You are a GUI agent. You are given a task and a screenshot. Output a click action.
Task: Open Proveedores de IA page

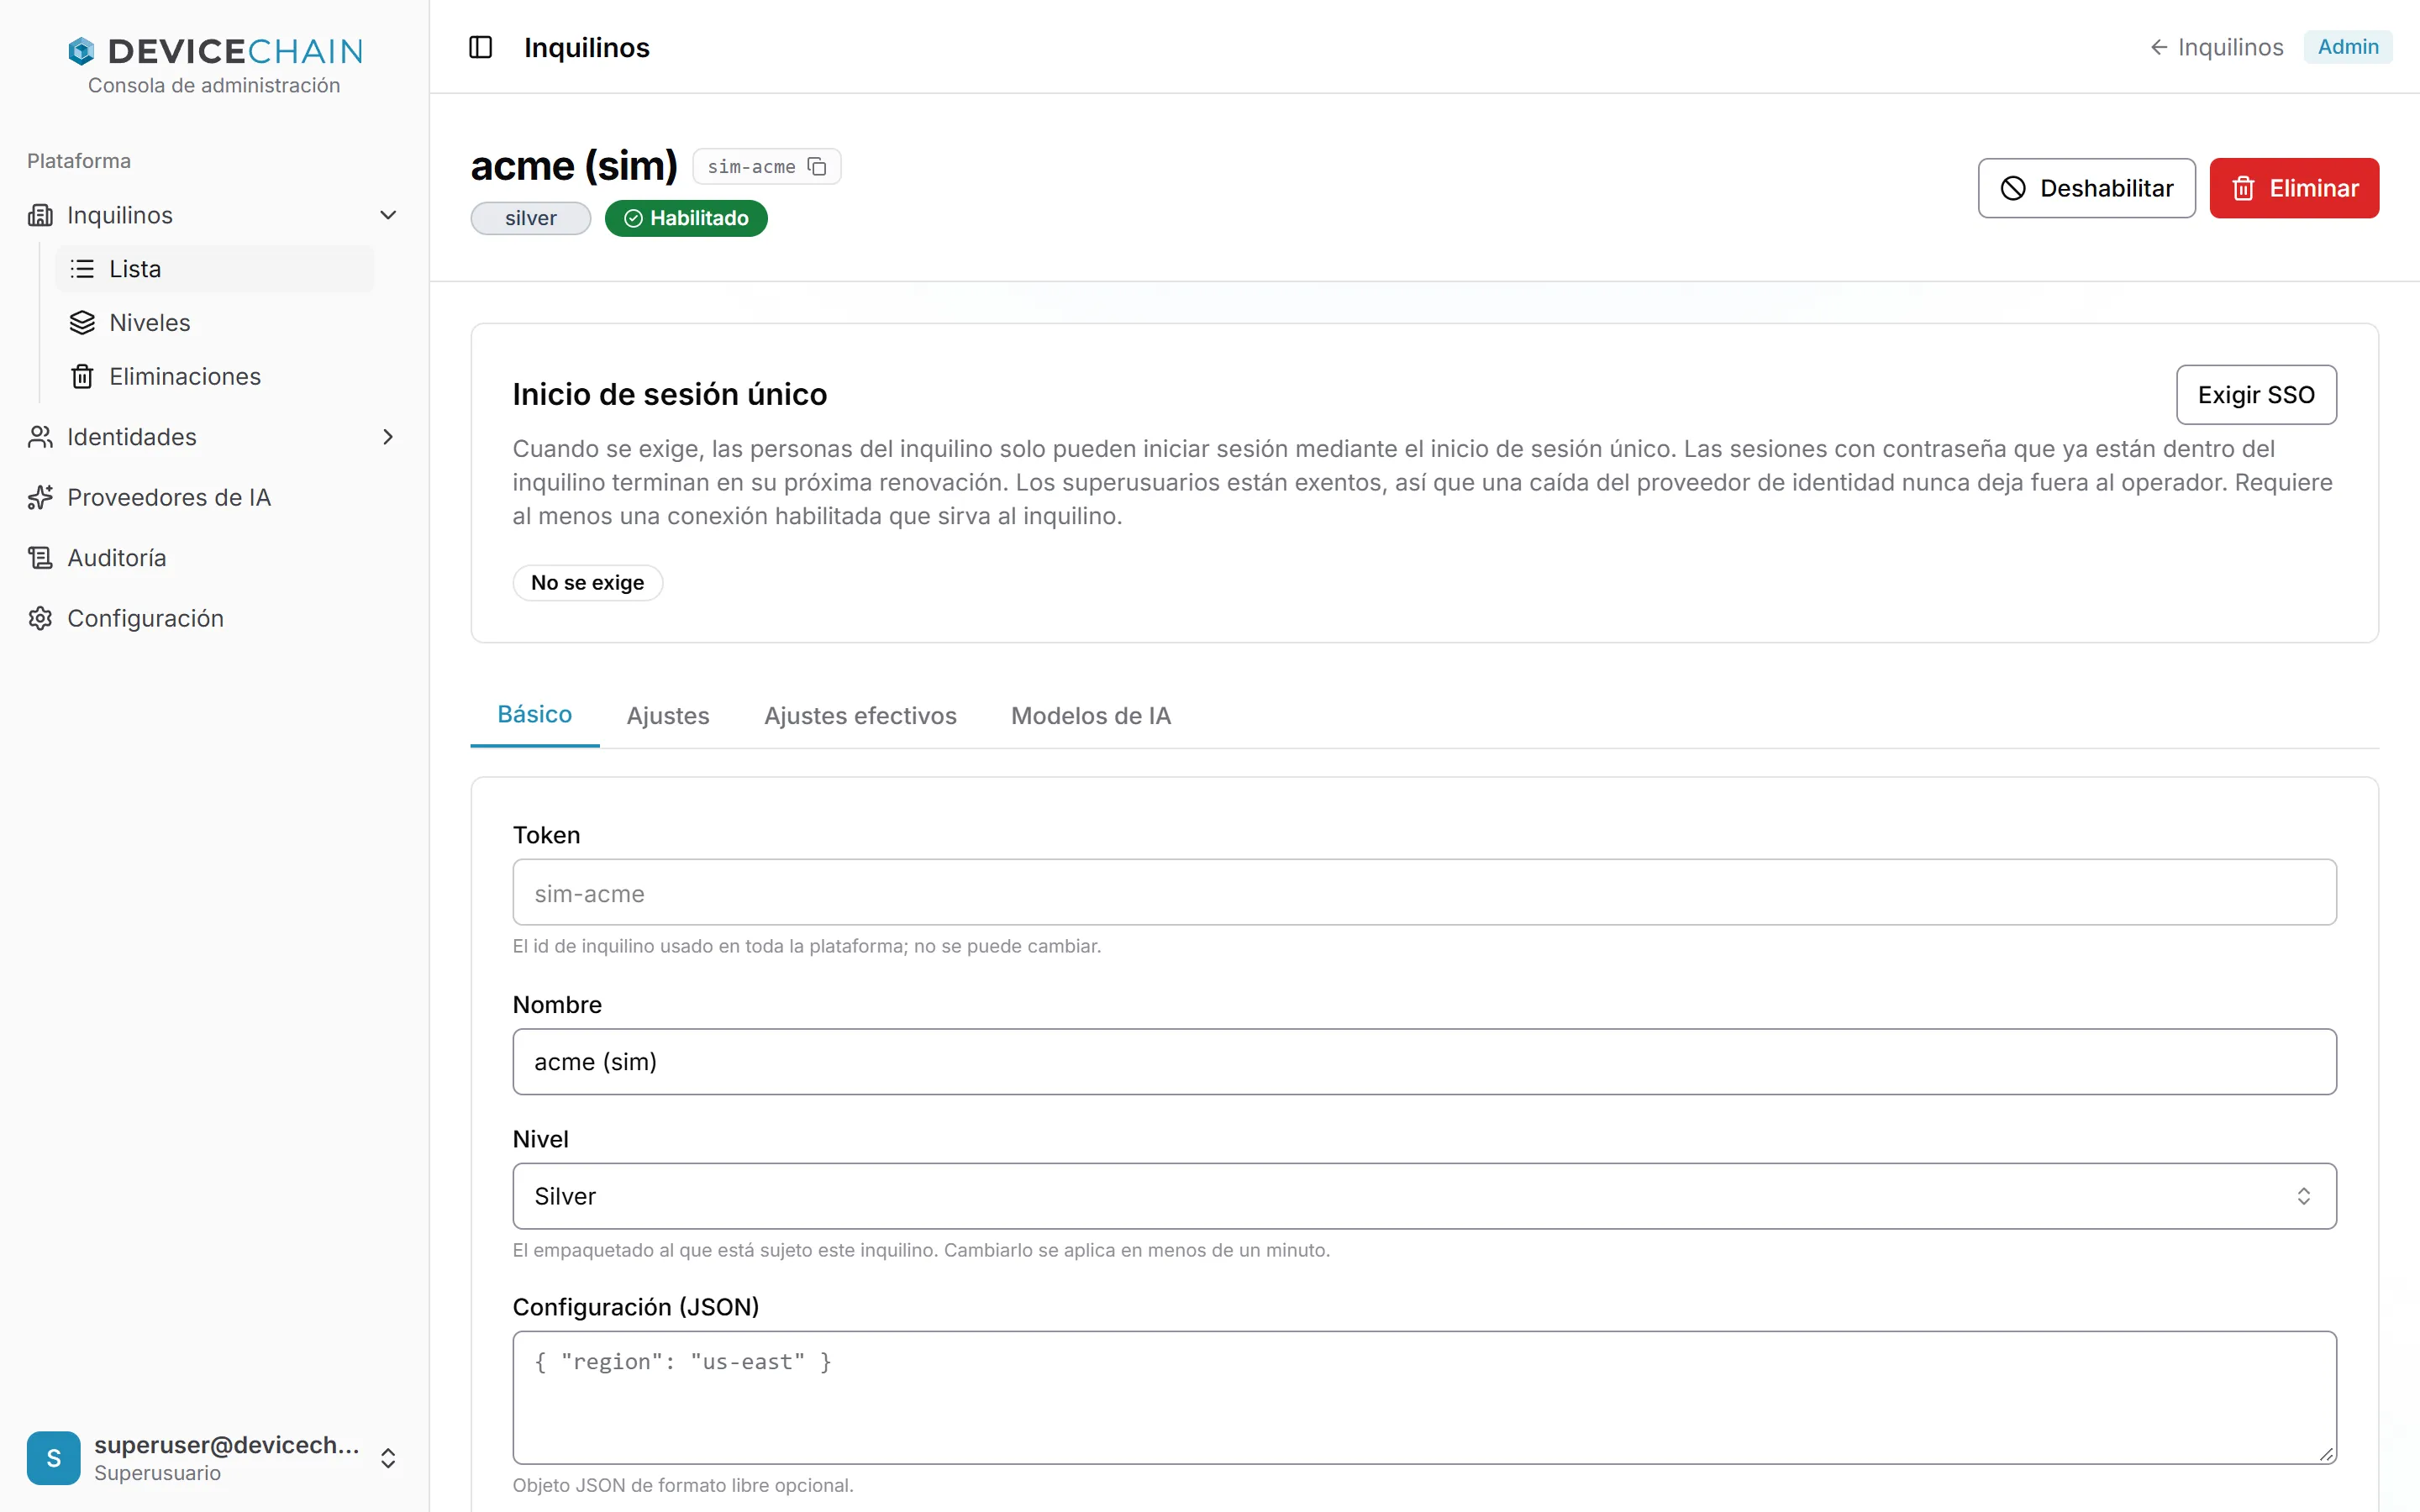tap(214, 497)
